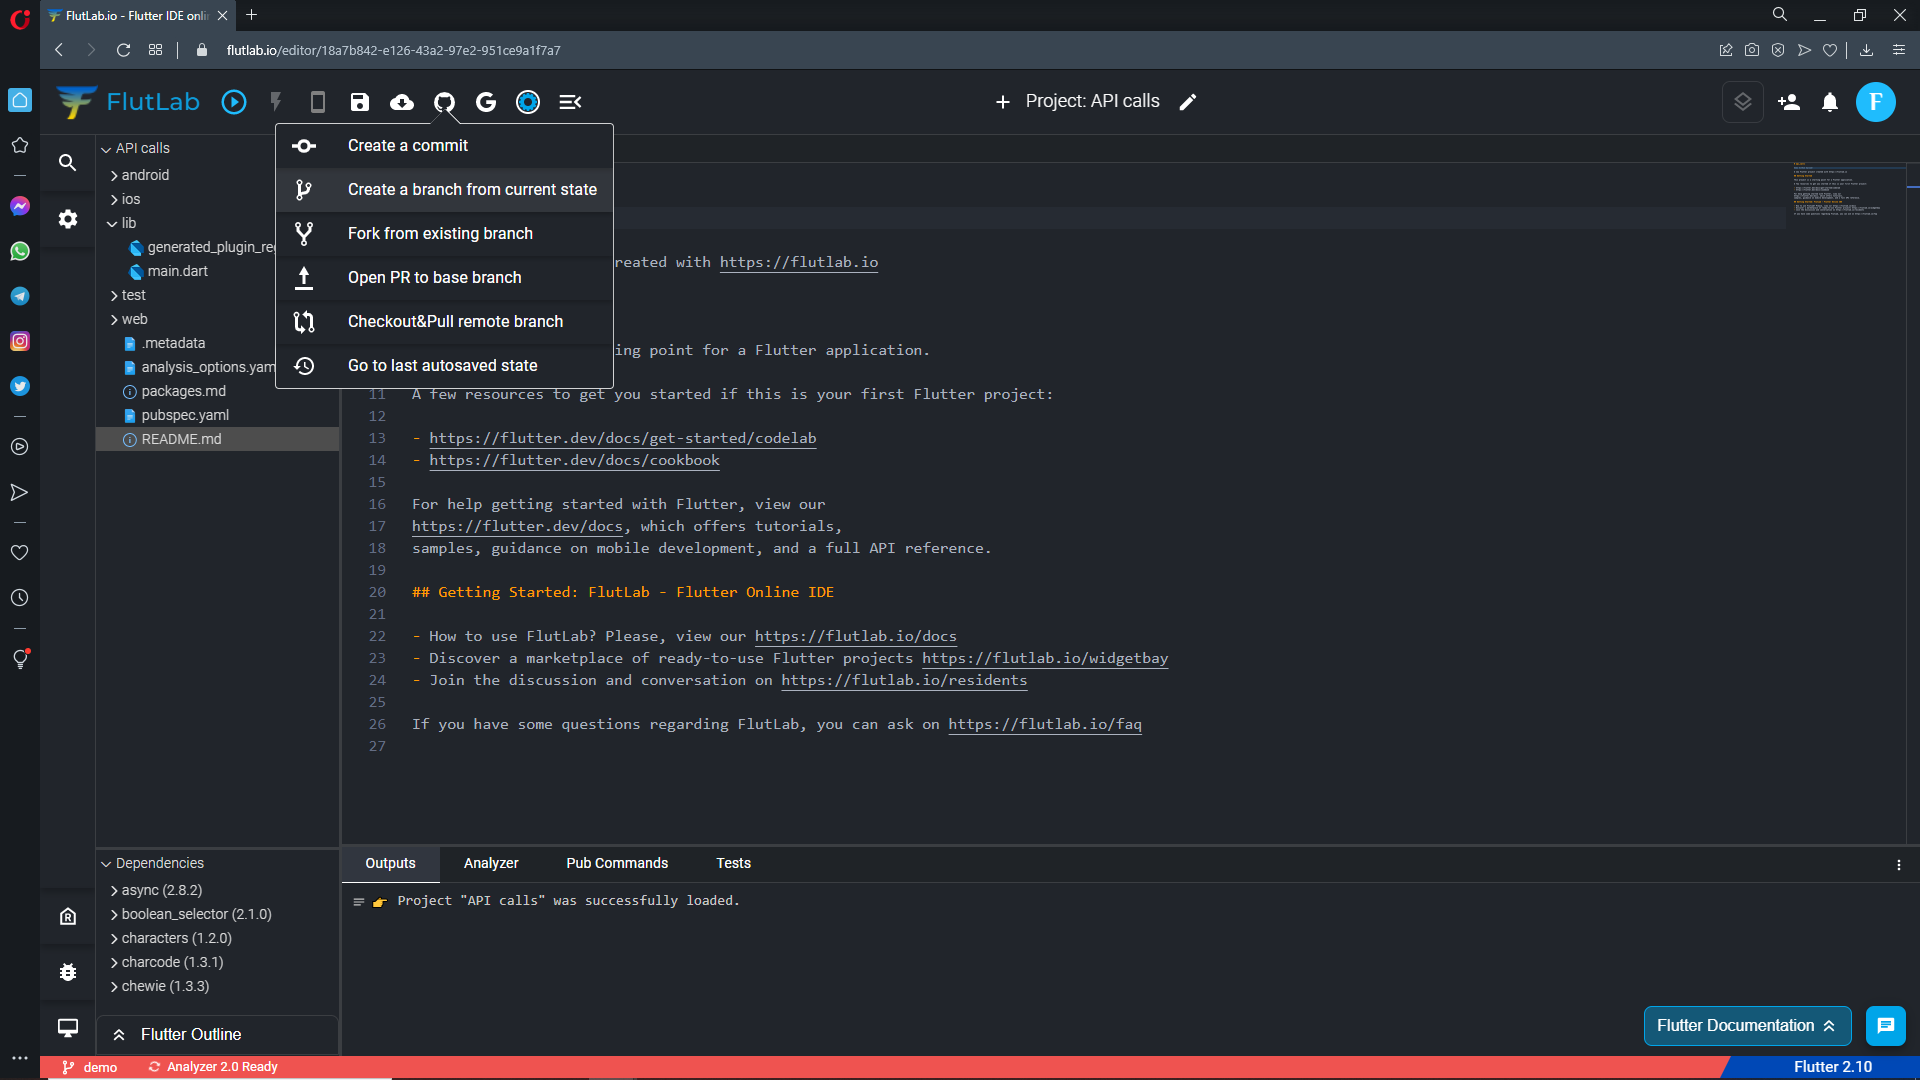Choose Create a branch from current state
The height and width of the screenshot is (1080, 1920).
pos(444,190)
